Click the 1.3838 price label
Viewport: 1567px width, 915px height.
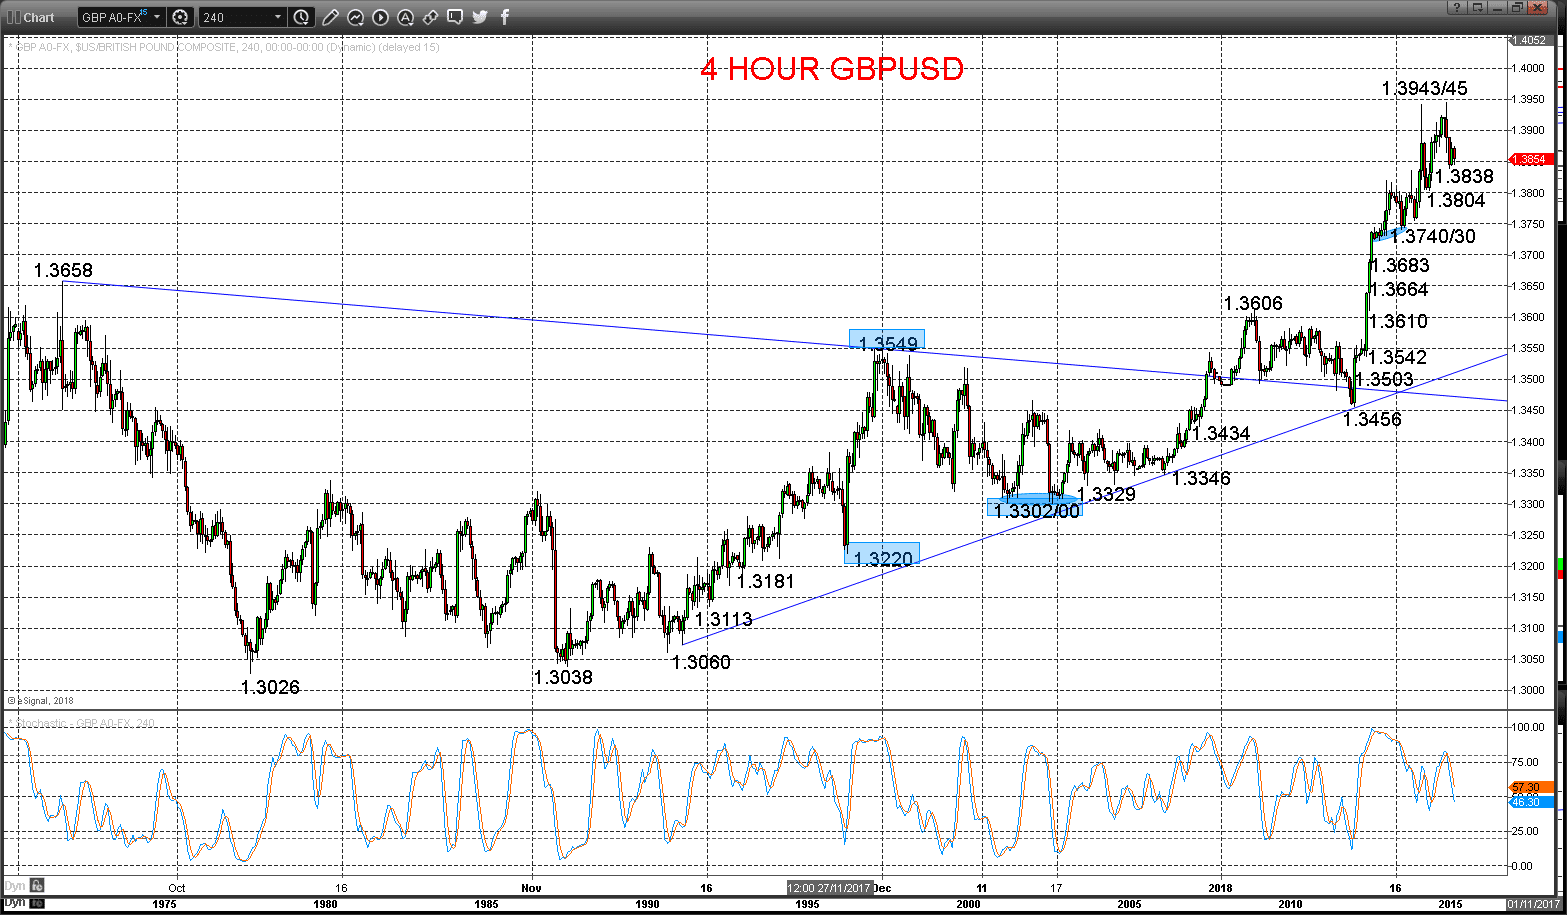pos(1464,176)
